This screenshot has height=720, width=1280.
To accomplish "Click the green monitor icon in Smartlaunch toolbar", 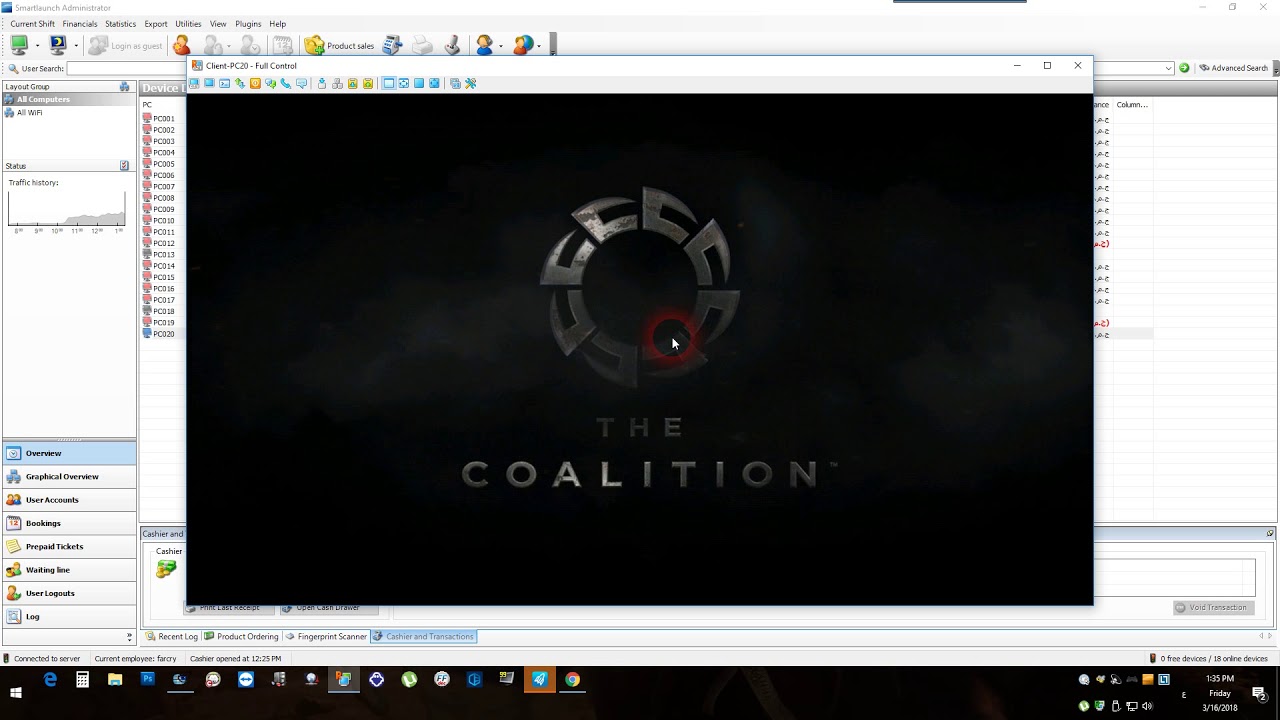I will 19,45.
